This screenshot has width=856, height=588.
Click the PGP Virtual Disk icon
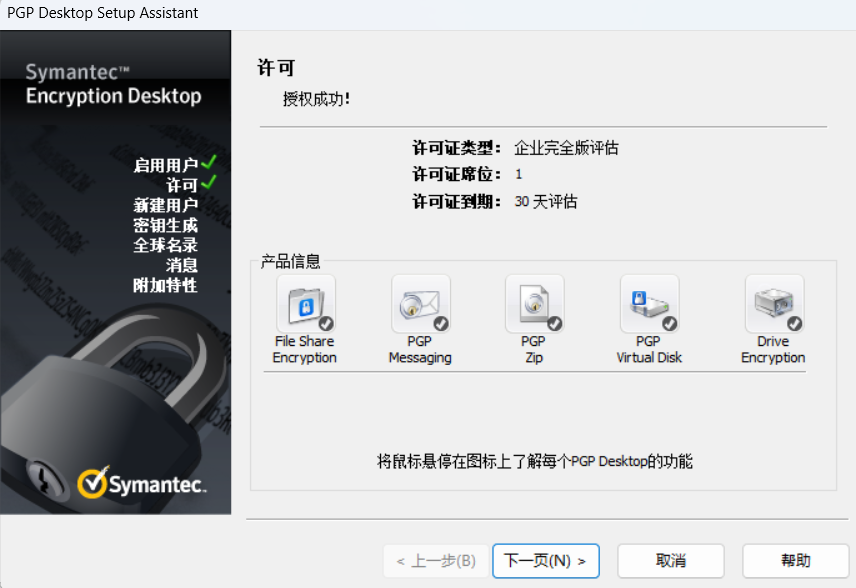coord(649,304)
